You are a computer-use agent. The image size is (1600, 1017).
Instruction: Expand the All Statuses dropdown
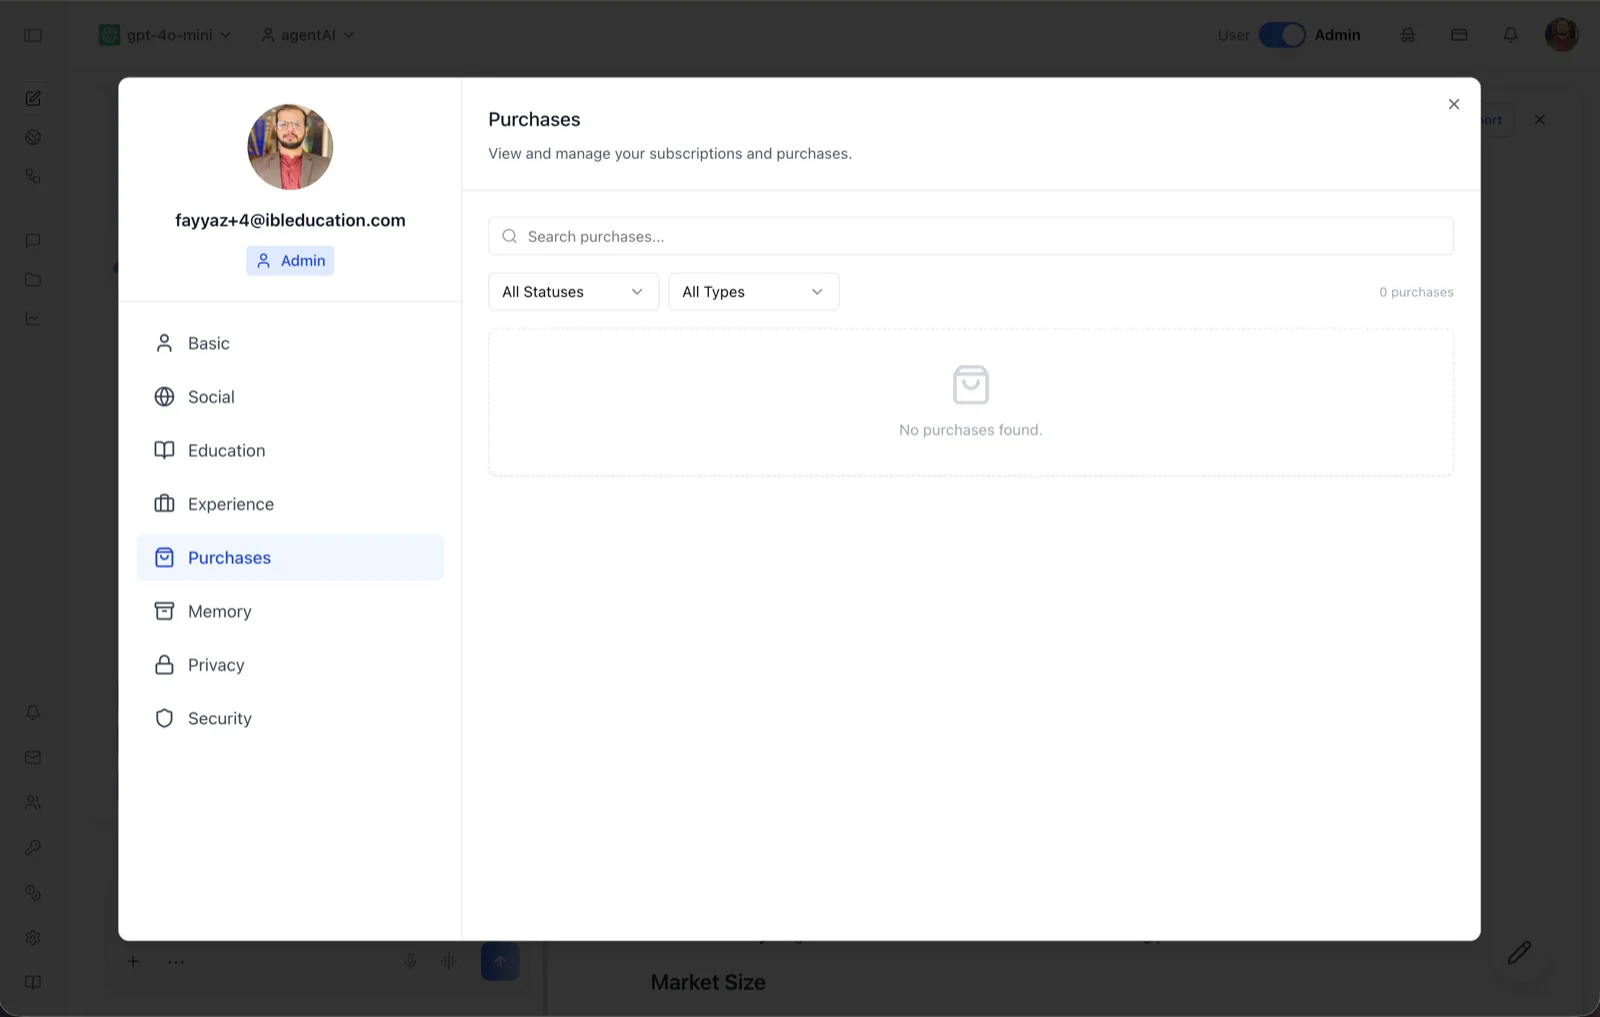pyautogui.click(x=573, y=292)
